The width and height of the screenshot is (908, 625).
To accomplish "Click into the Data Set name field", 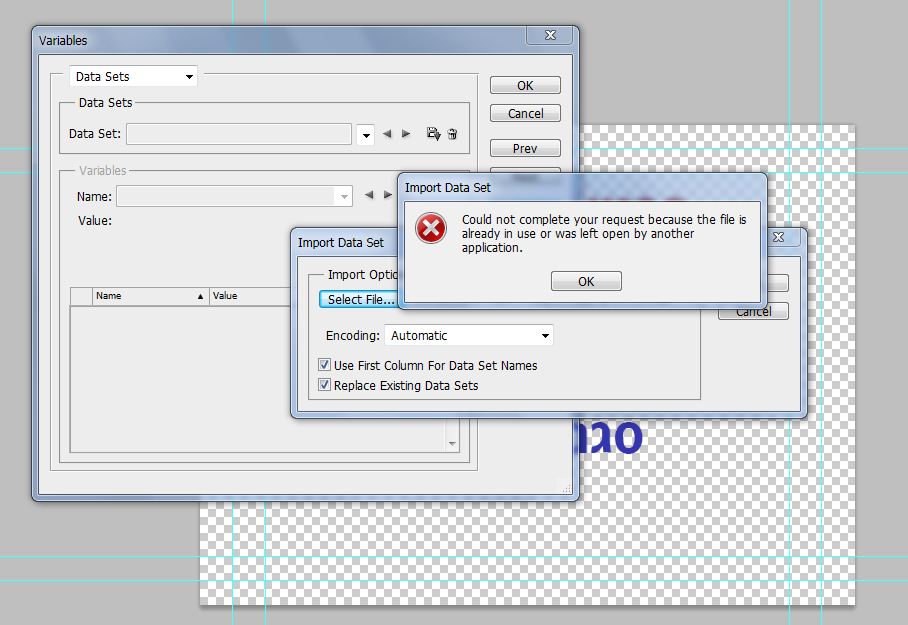I will [x=239, y=134].
